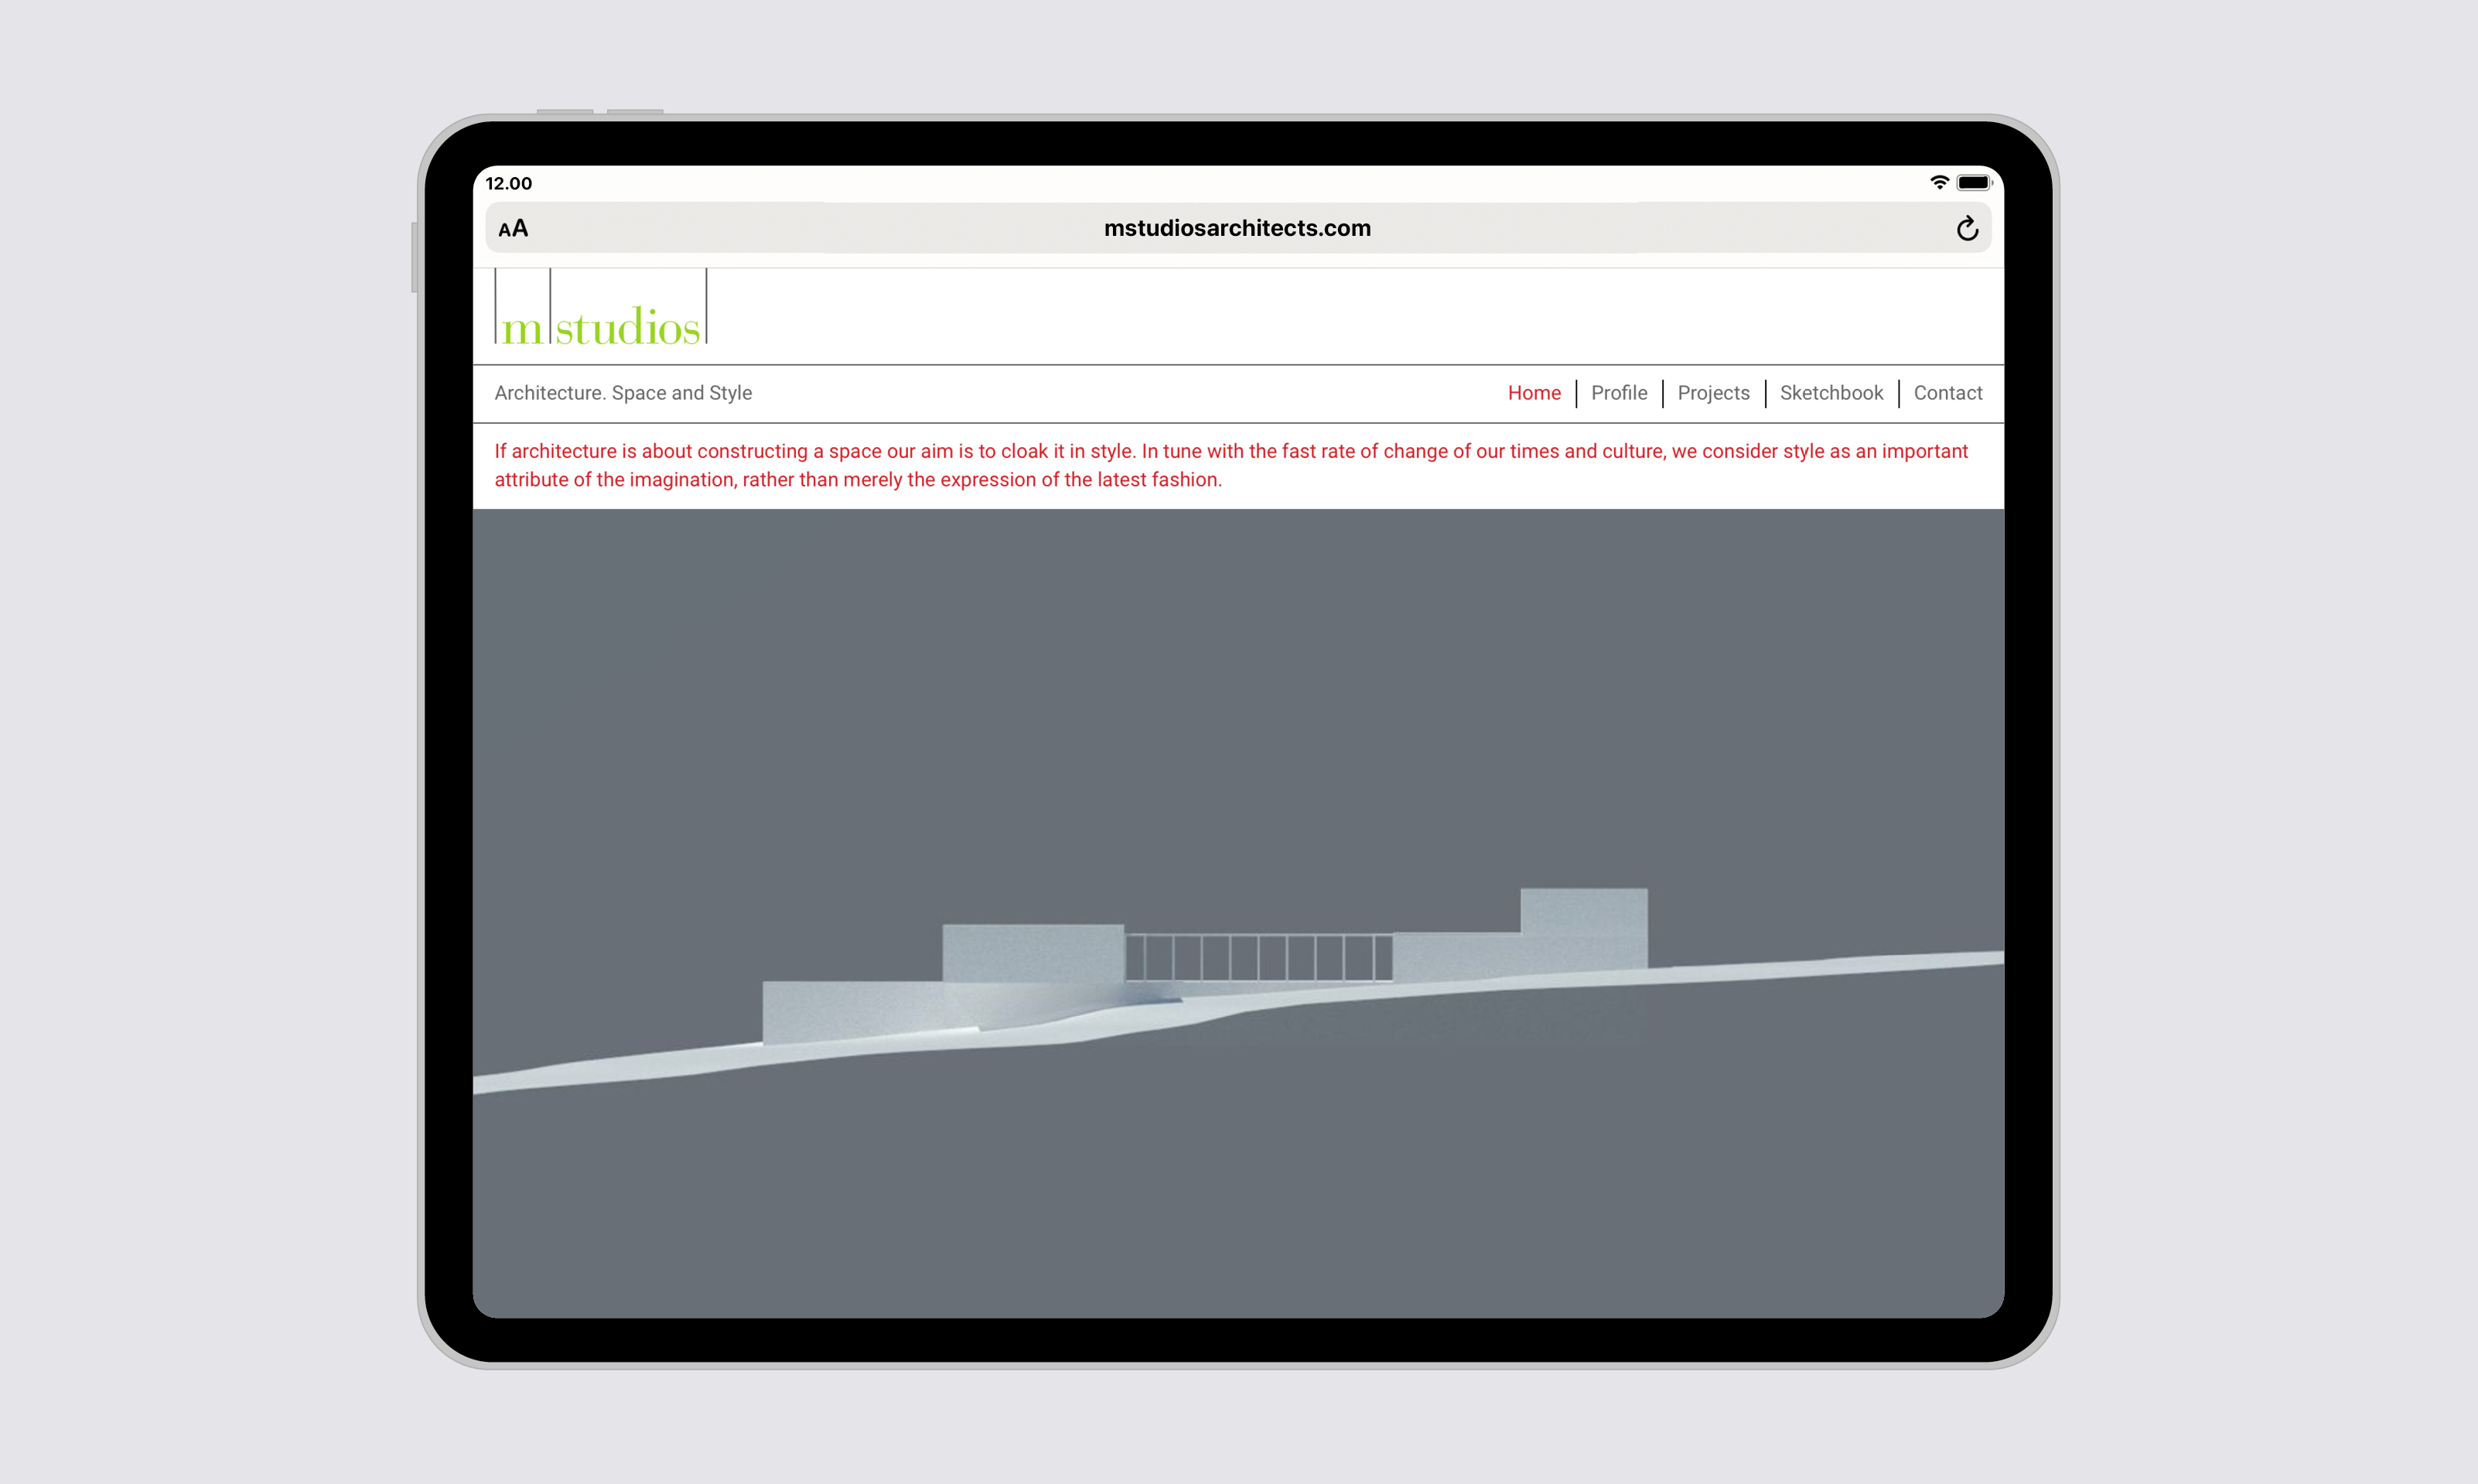This screenshot has width=2478, height=1484.
Task: Click the red intro paragraph about architecture
Action: 1231,465
